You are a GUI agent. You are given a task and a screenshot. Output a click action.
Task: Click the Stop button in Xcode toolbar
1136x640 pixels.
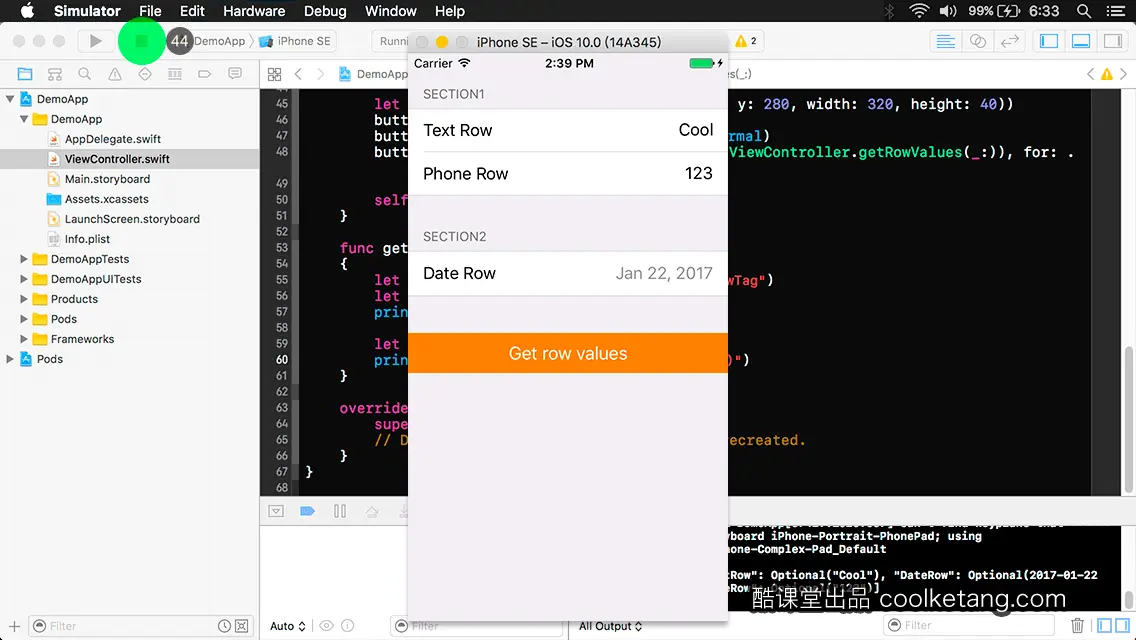pyautogui.click(x=141, y=41)
